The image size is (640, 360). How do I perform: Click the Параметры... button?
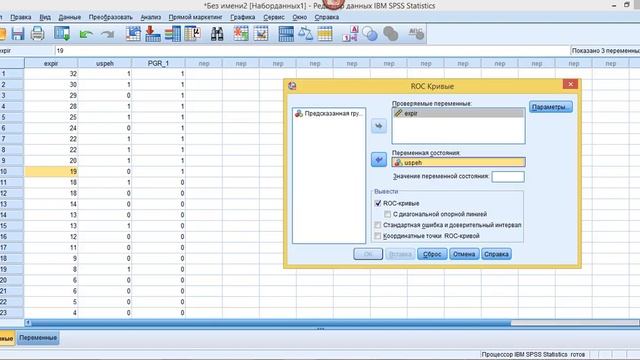551,107
